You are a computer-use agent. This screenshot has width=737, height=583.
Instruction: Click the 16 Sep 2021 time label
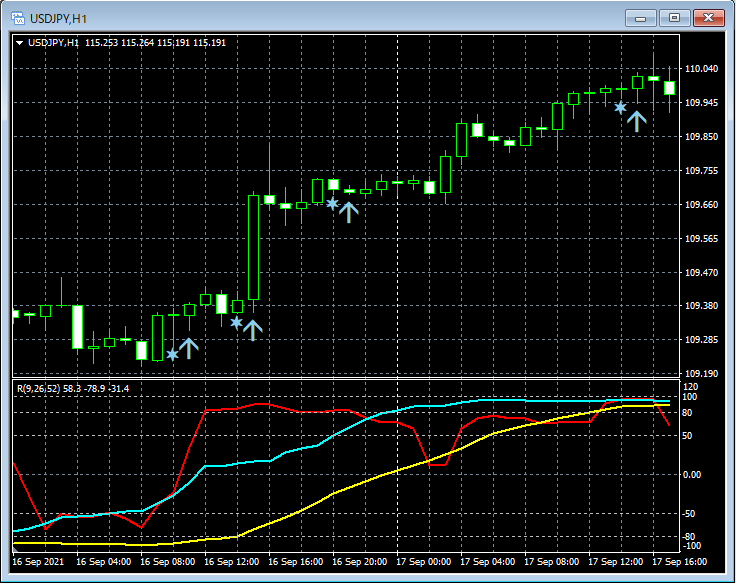click(38, 562)
